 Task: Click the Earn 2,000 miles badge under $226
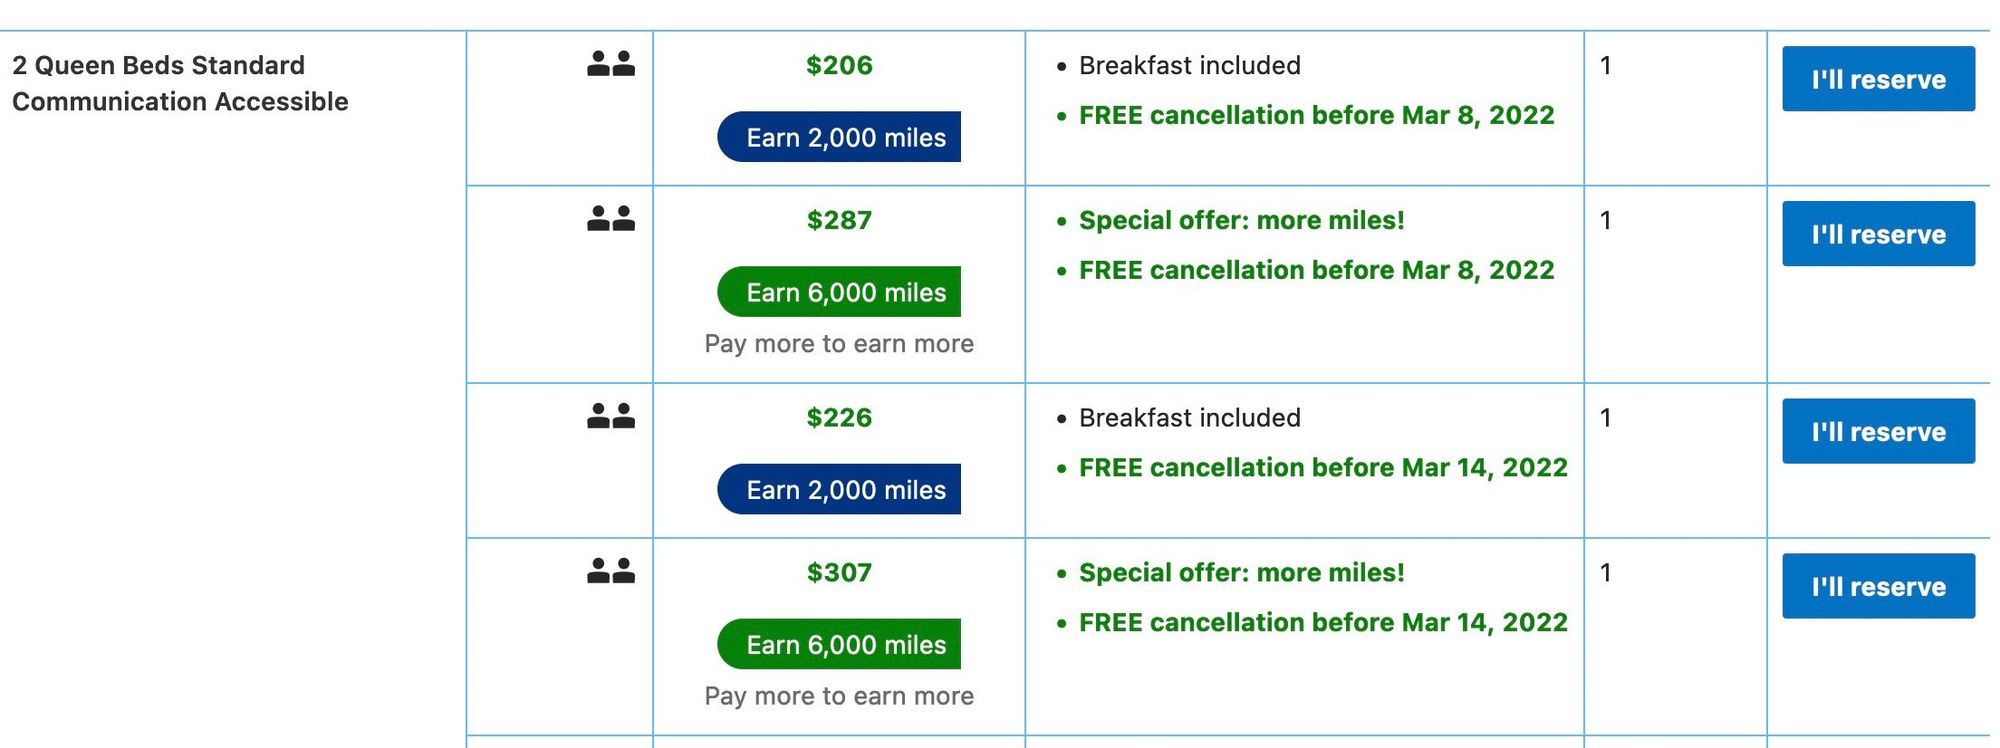839,489
